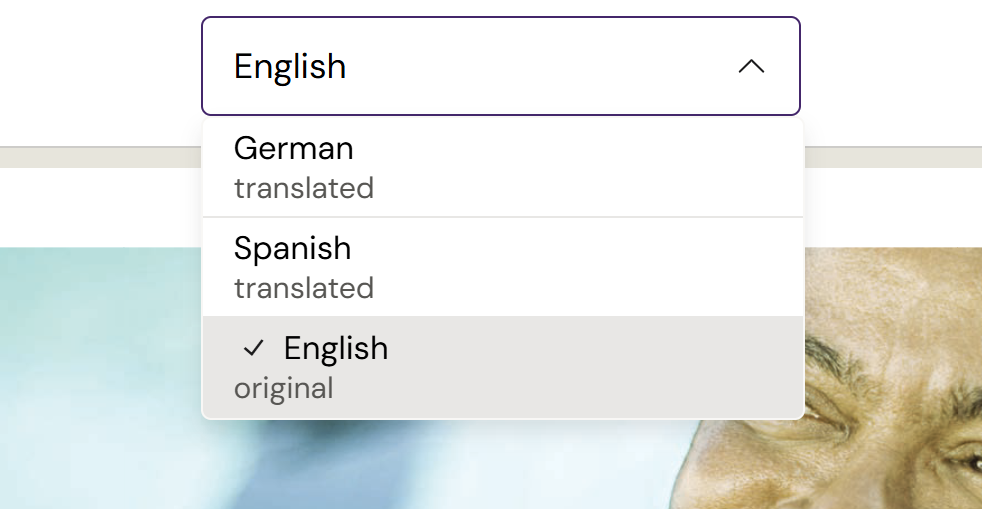Click the selected "English" text in the combo box
Image resolution: width=982 pixels, height=509 pixels.
[x=290, y=67]
